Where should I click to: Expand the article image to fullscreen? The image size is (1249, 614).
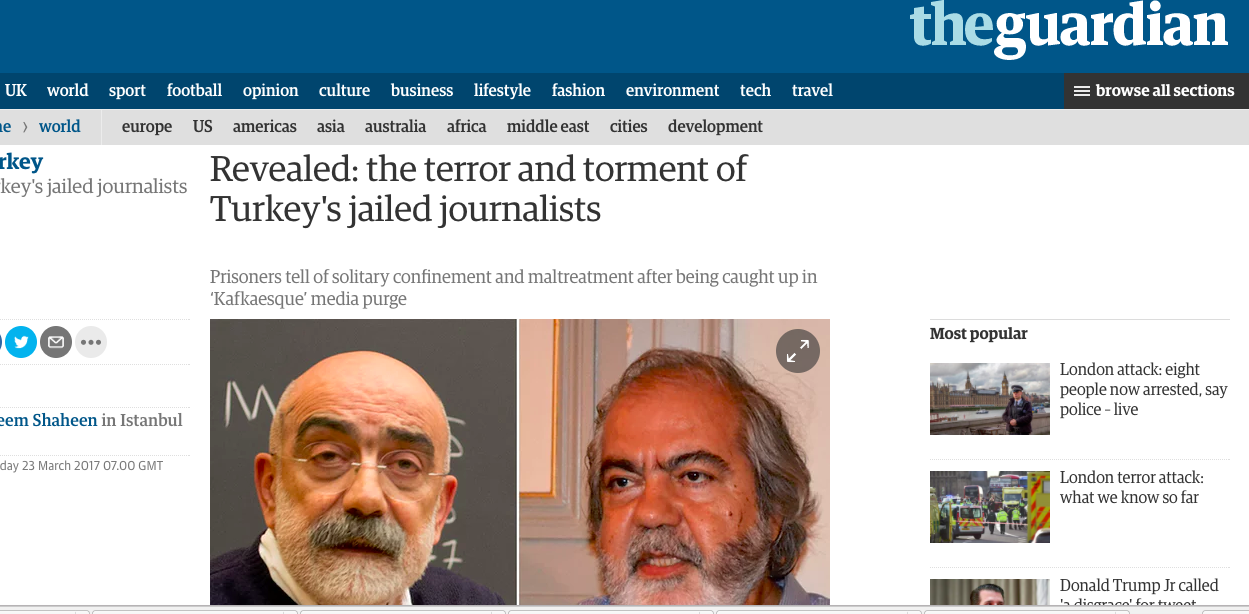point(798,351)
